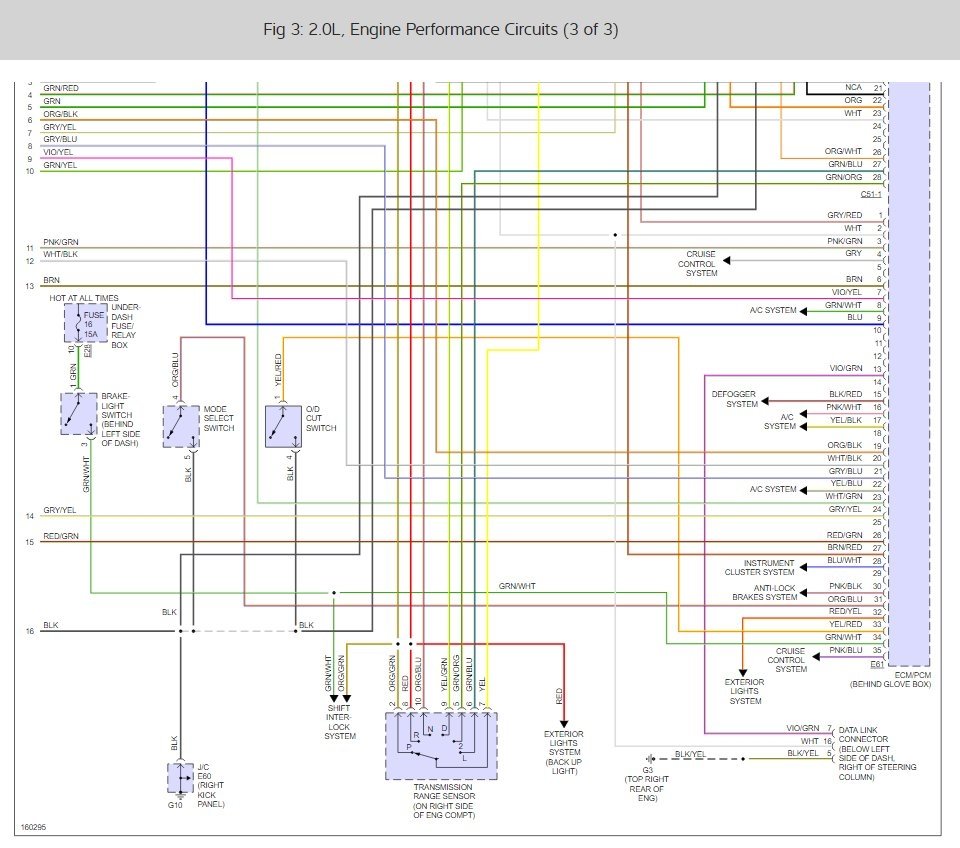Click the 'BLU/WHT' wire label at pin 28
The width and height of the screenshot is (960, 848).
click(x=844, y=560)
